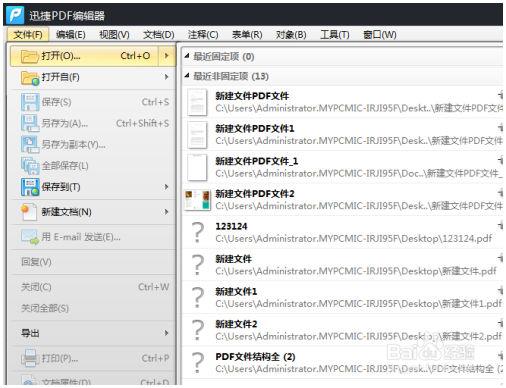Open the thumbnail of 新建文件PDF文件1

[197, 135]
